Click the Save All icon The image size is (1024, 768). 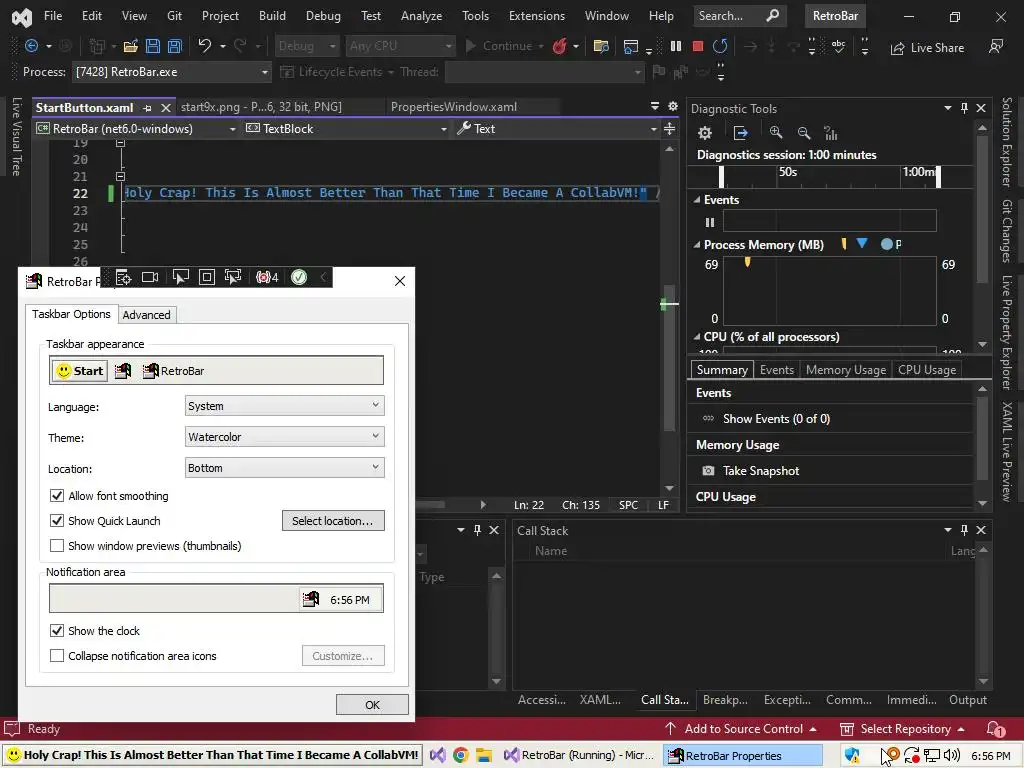175,46
